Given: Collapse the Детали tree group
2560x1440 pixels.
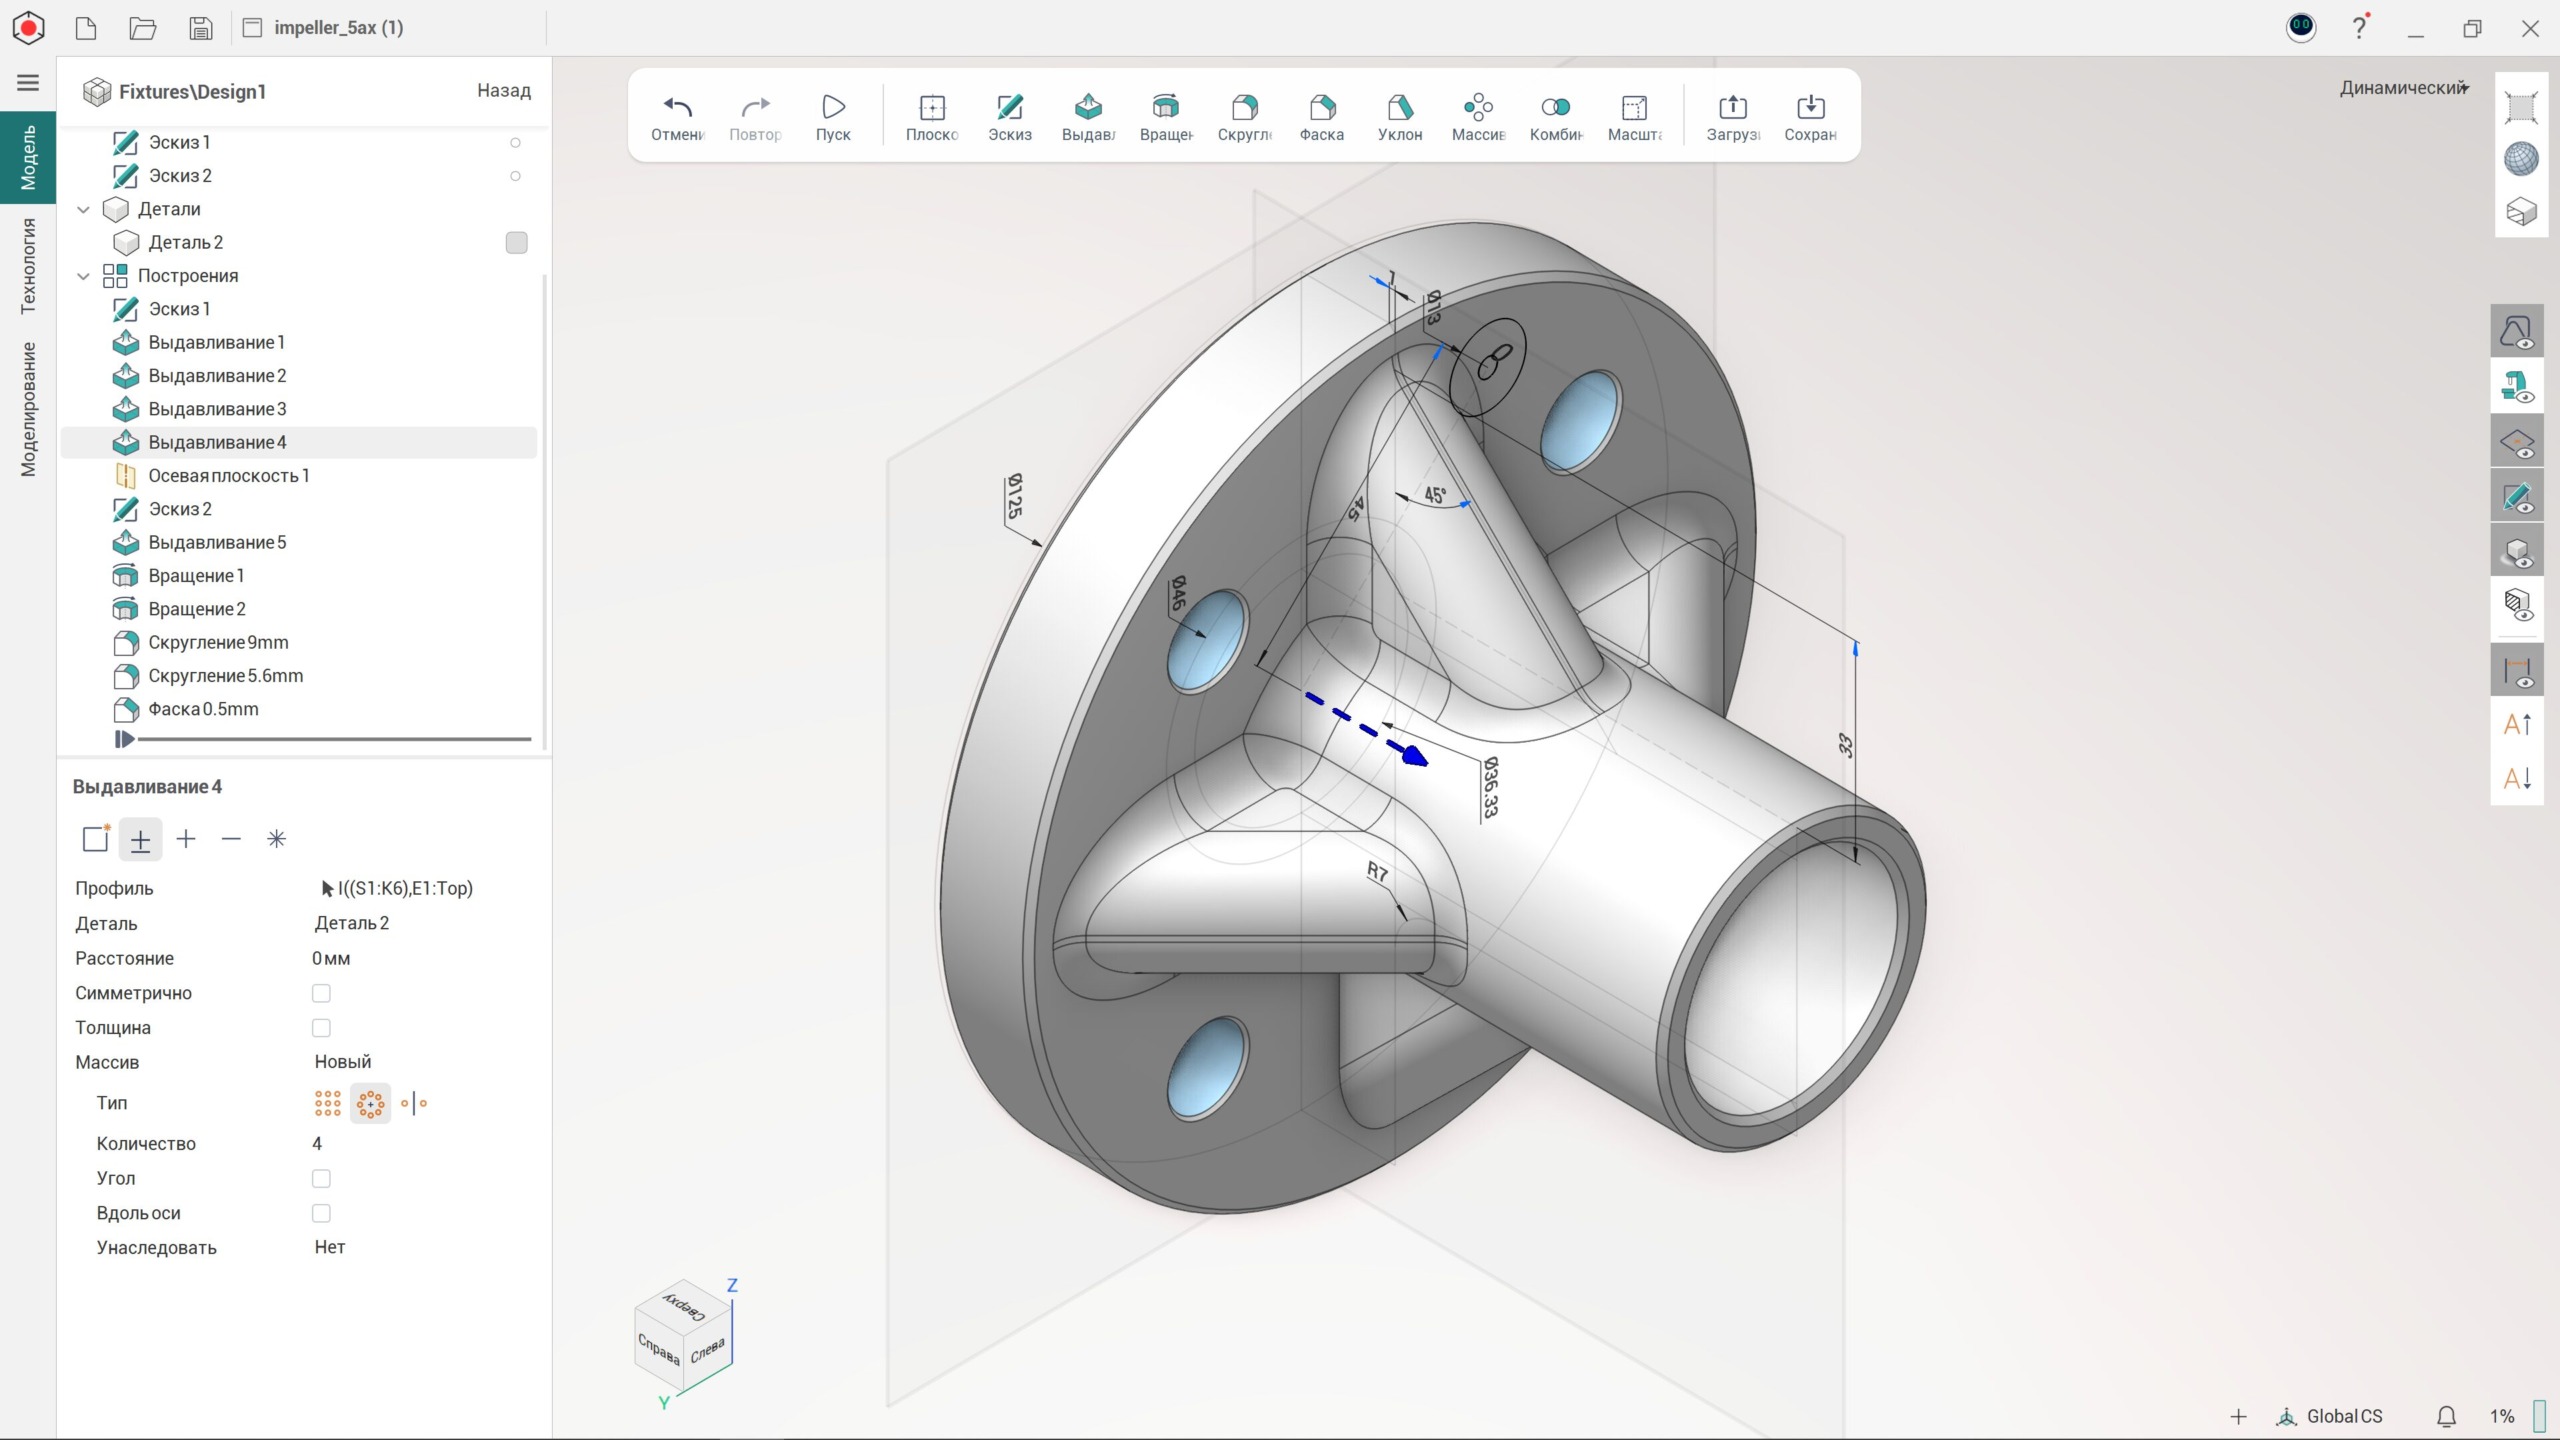Looking at the screenshot, I should click(x=84, y=209).
